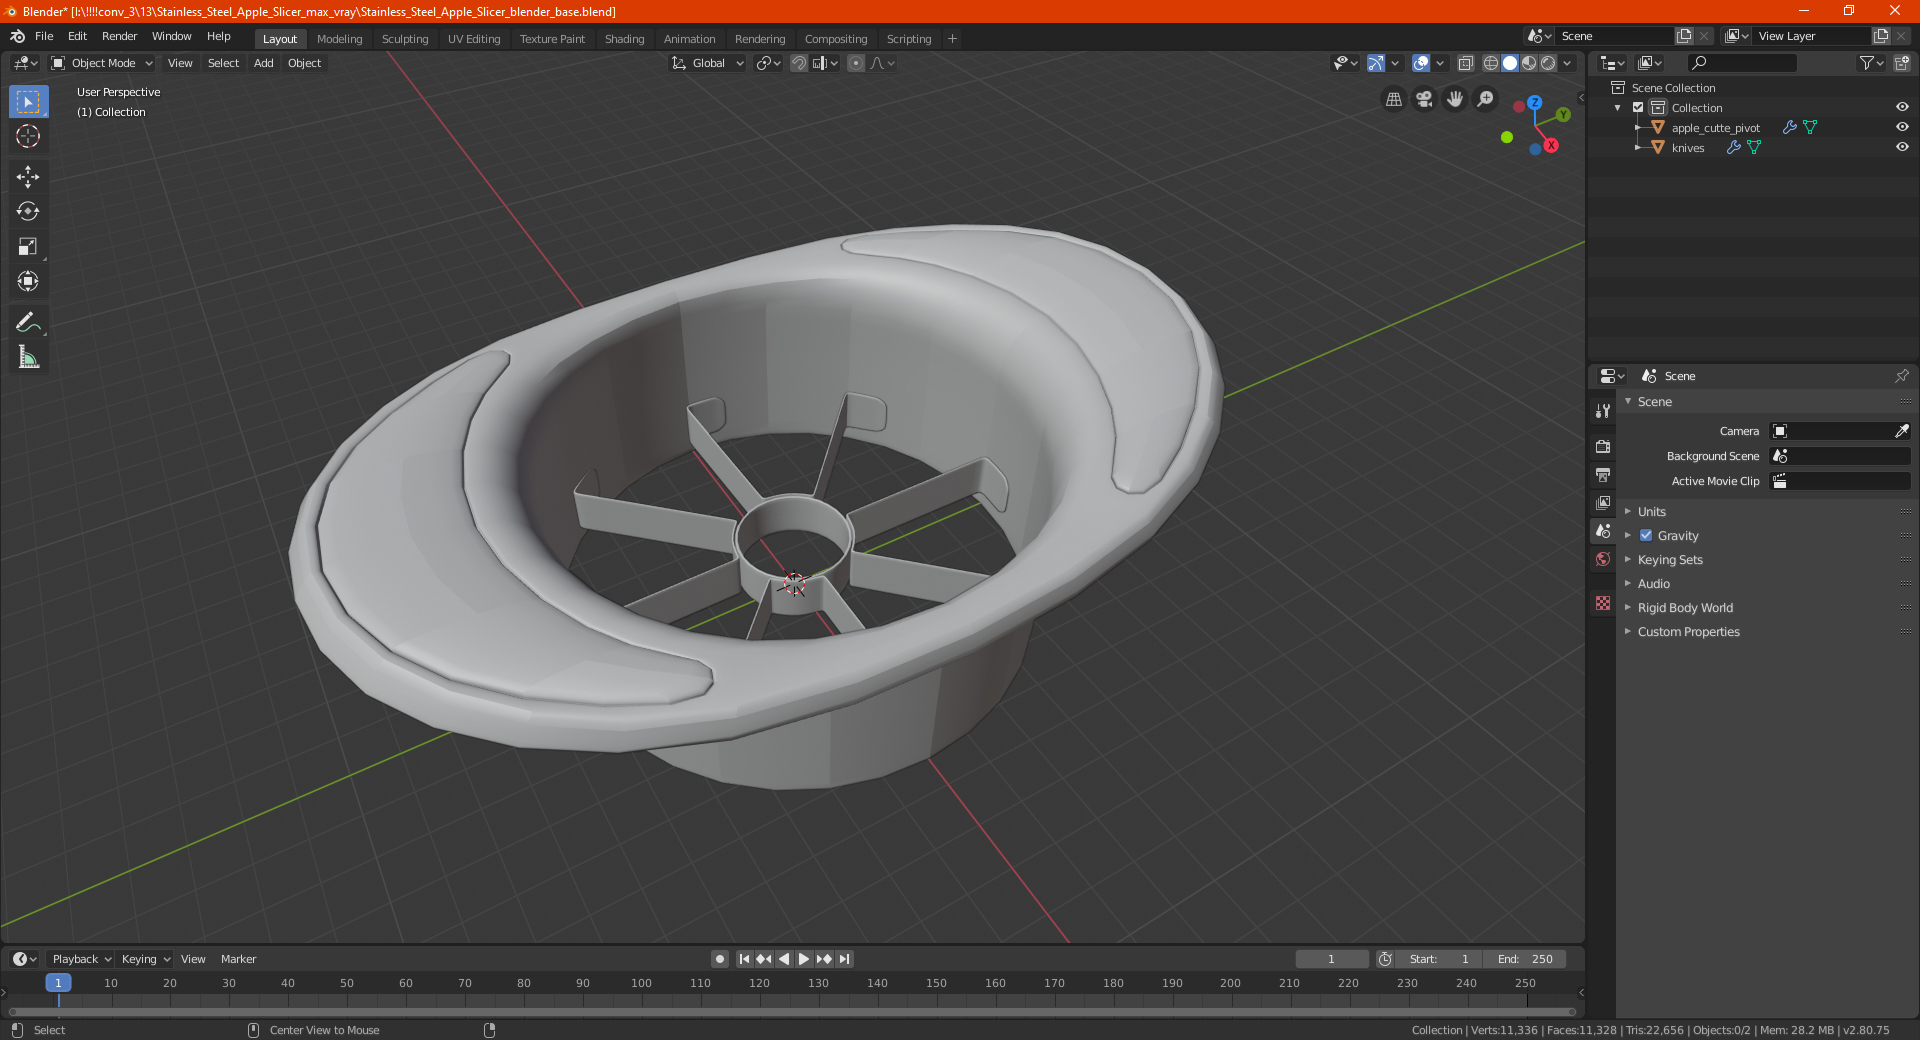1920x1040 pixels.
Task: Open the pivot point dropdown
Action: point(768,63)
